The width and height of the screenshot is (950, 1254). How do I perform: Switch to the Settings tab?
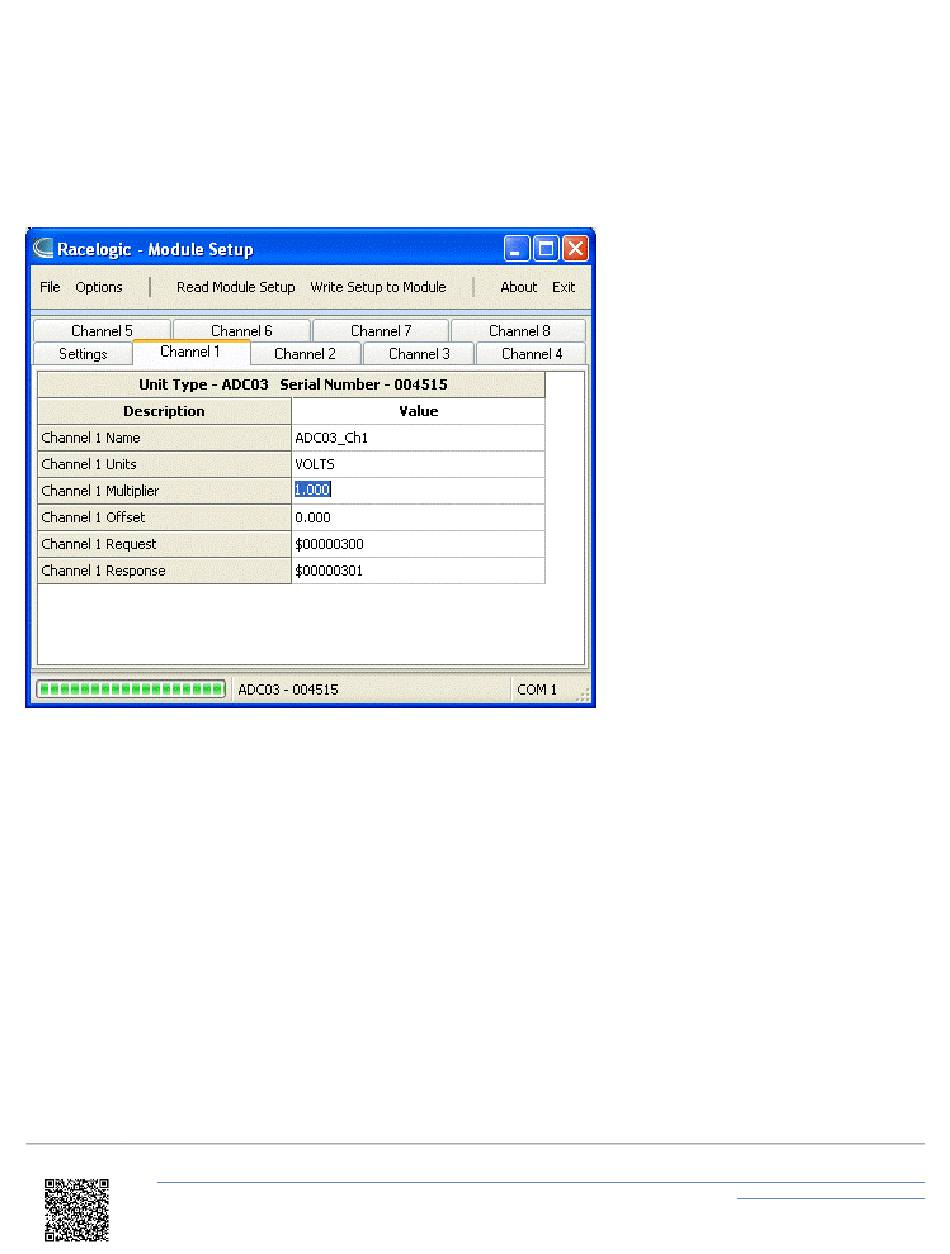83,354
